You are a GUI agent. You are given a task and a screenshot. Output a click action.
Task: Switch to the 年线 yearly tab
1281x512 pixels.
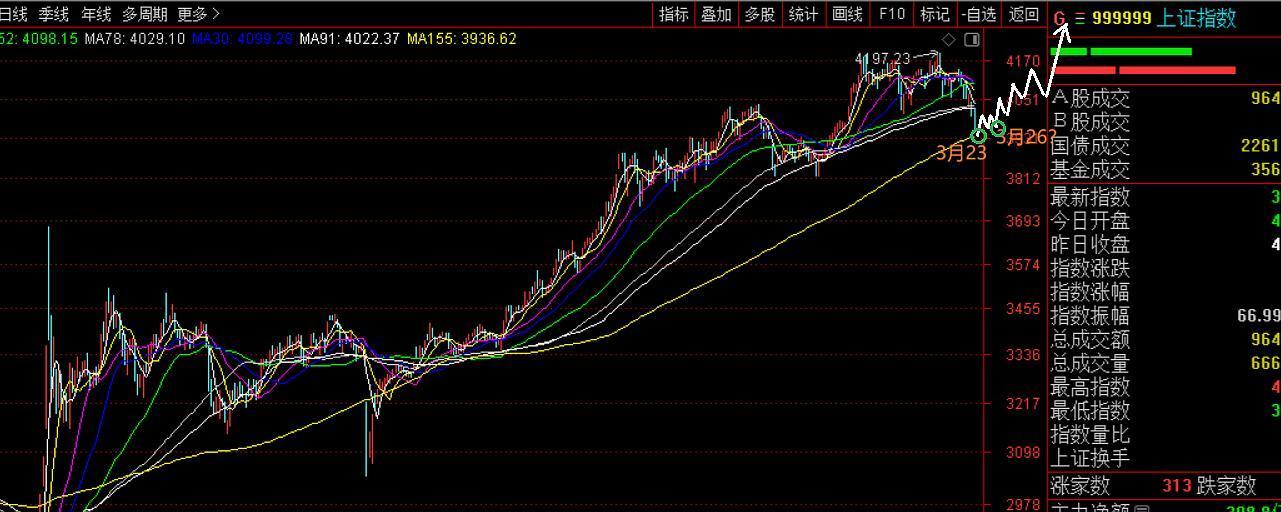click(x=96, y=14)
